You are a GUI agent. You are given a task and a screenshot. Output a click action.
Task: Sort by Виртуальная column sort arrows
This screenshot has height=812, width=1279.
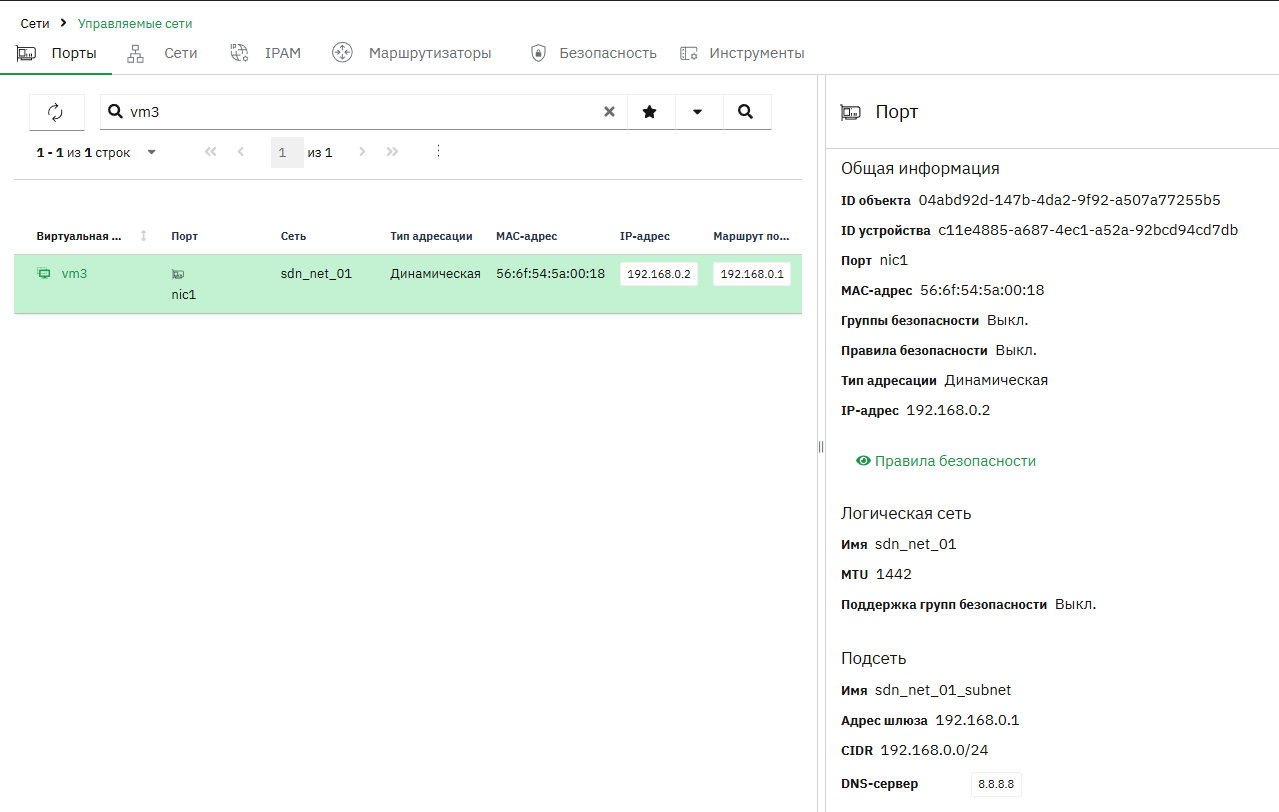coord(143,236)
